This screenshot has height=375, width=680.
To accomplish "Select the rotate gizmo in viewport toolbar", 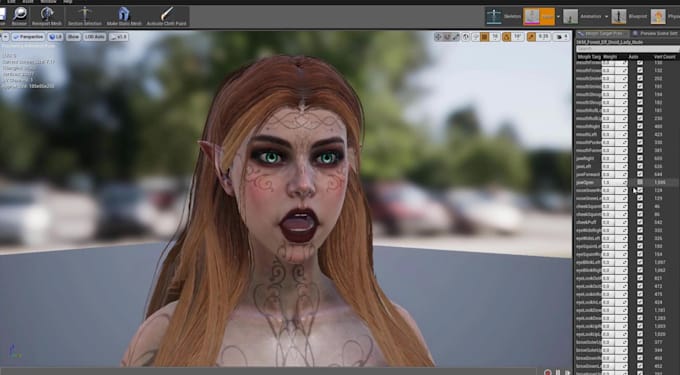I will click(x=447, y=37).
